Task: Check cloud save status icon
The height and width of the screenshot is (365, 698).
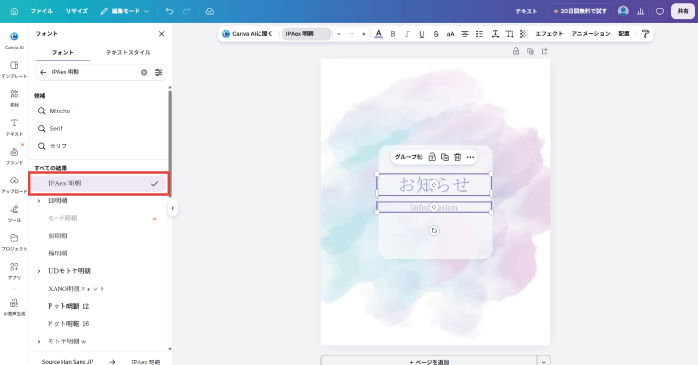Action: click(210, 11)
